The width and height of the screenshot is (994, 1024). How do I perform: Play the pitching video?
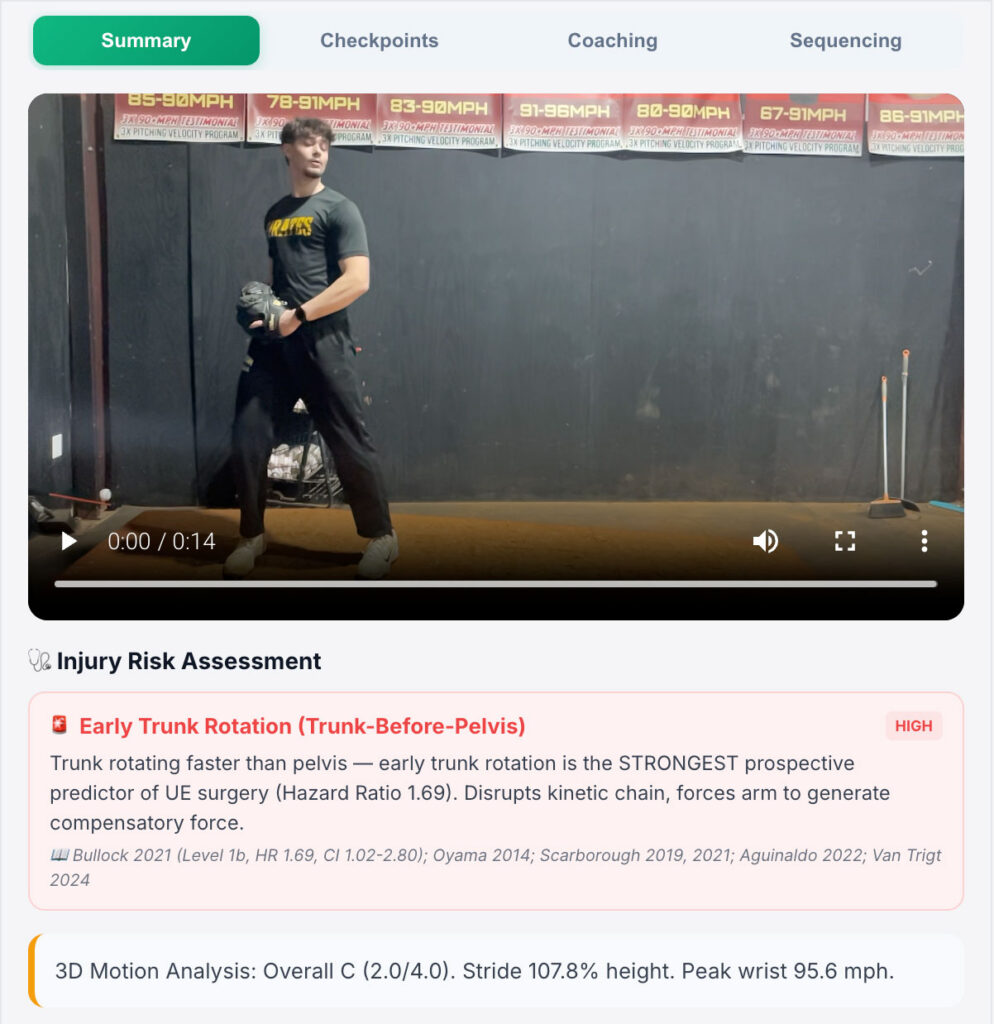pos(69,541)
